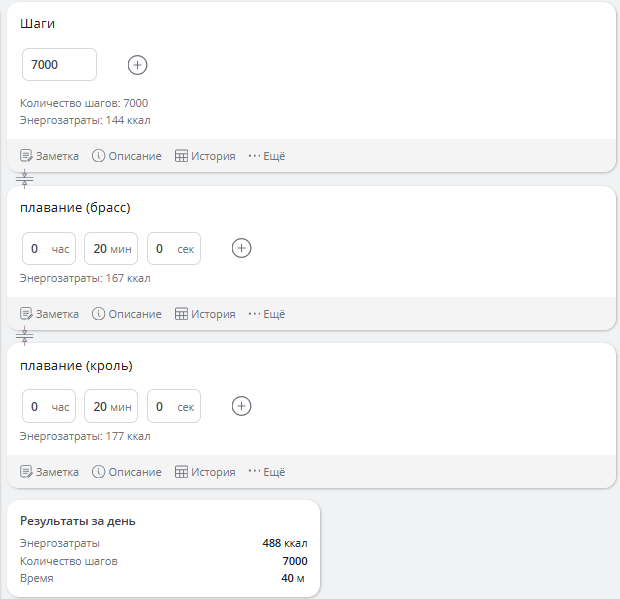Click the minutes field in плавание (брасс)
This screenshot has height=599, width=620.
tap(110, 249)
